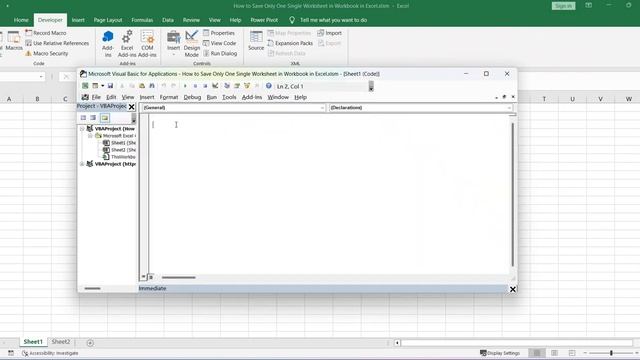Viewport: 640px width, 360px height.
Task: Open the VBA editor Insert menu
Action: click(147, 97)
